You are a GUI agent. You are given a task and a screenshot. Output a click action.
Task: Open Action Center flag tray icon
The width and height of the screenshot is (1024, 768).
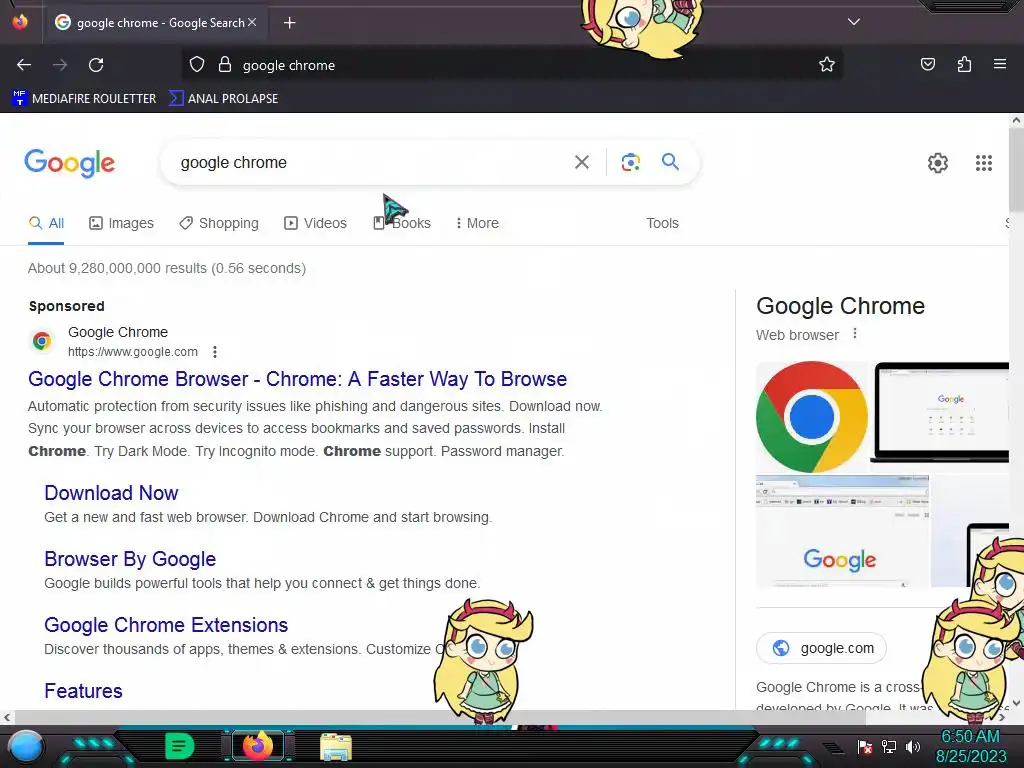(x=865, y=746)
